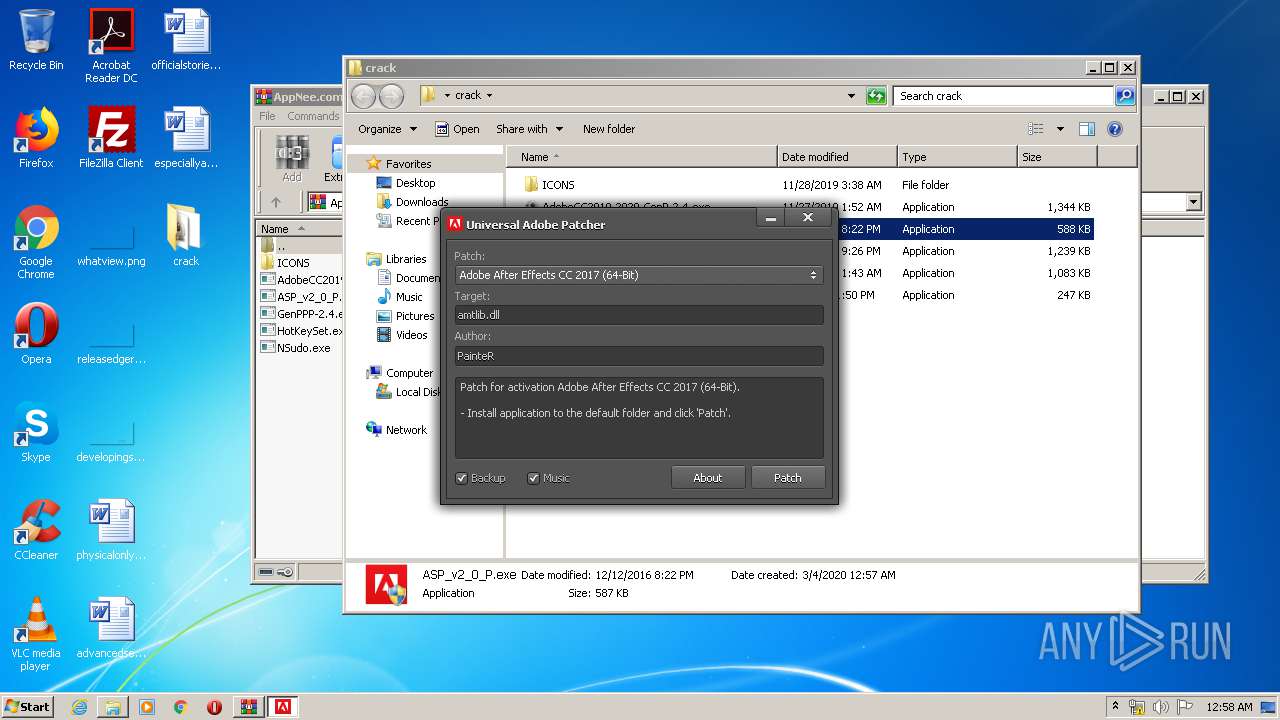The image size is (1280, 720).
Task: Expand the crack breadcrumb arrow in address bar
Action: pyautogui.click(x=489, y=96)
